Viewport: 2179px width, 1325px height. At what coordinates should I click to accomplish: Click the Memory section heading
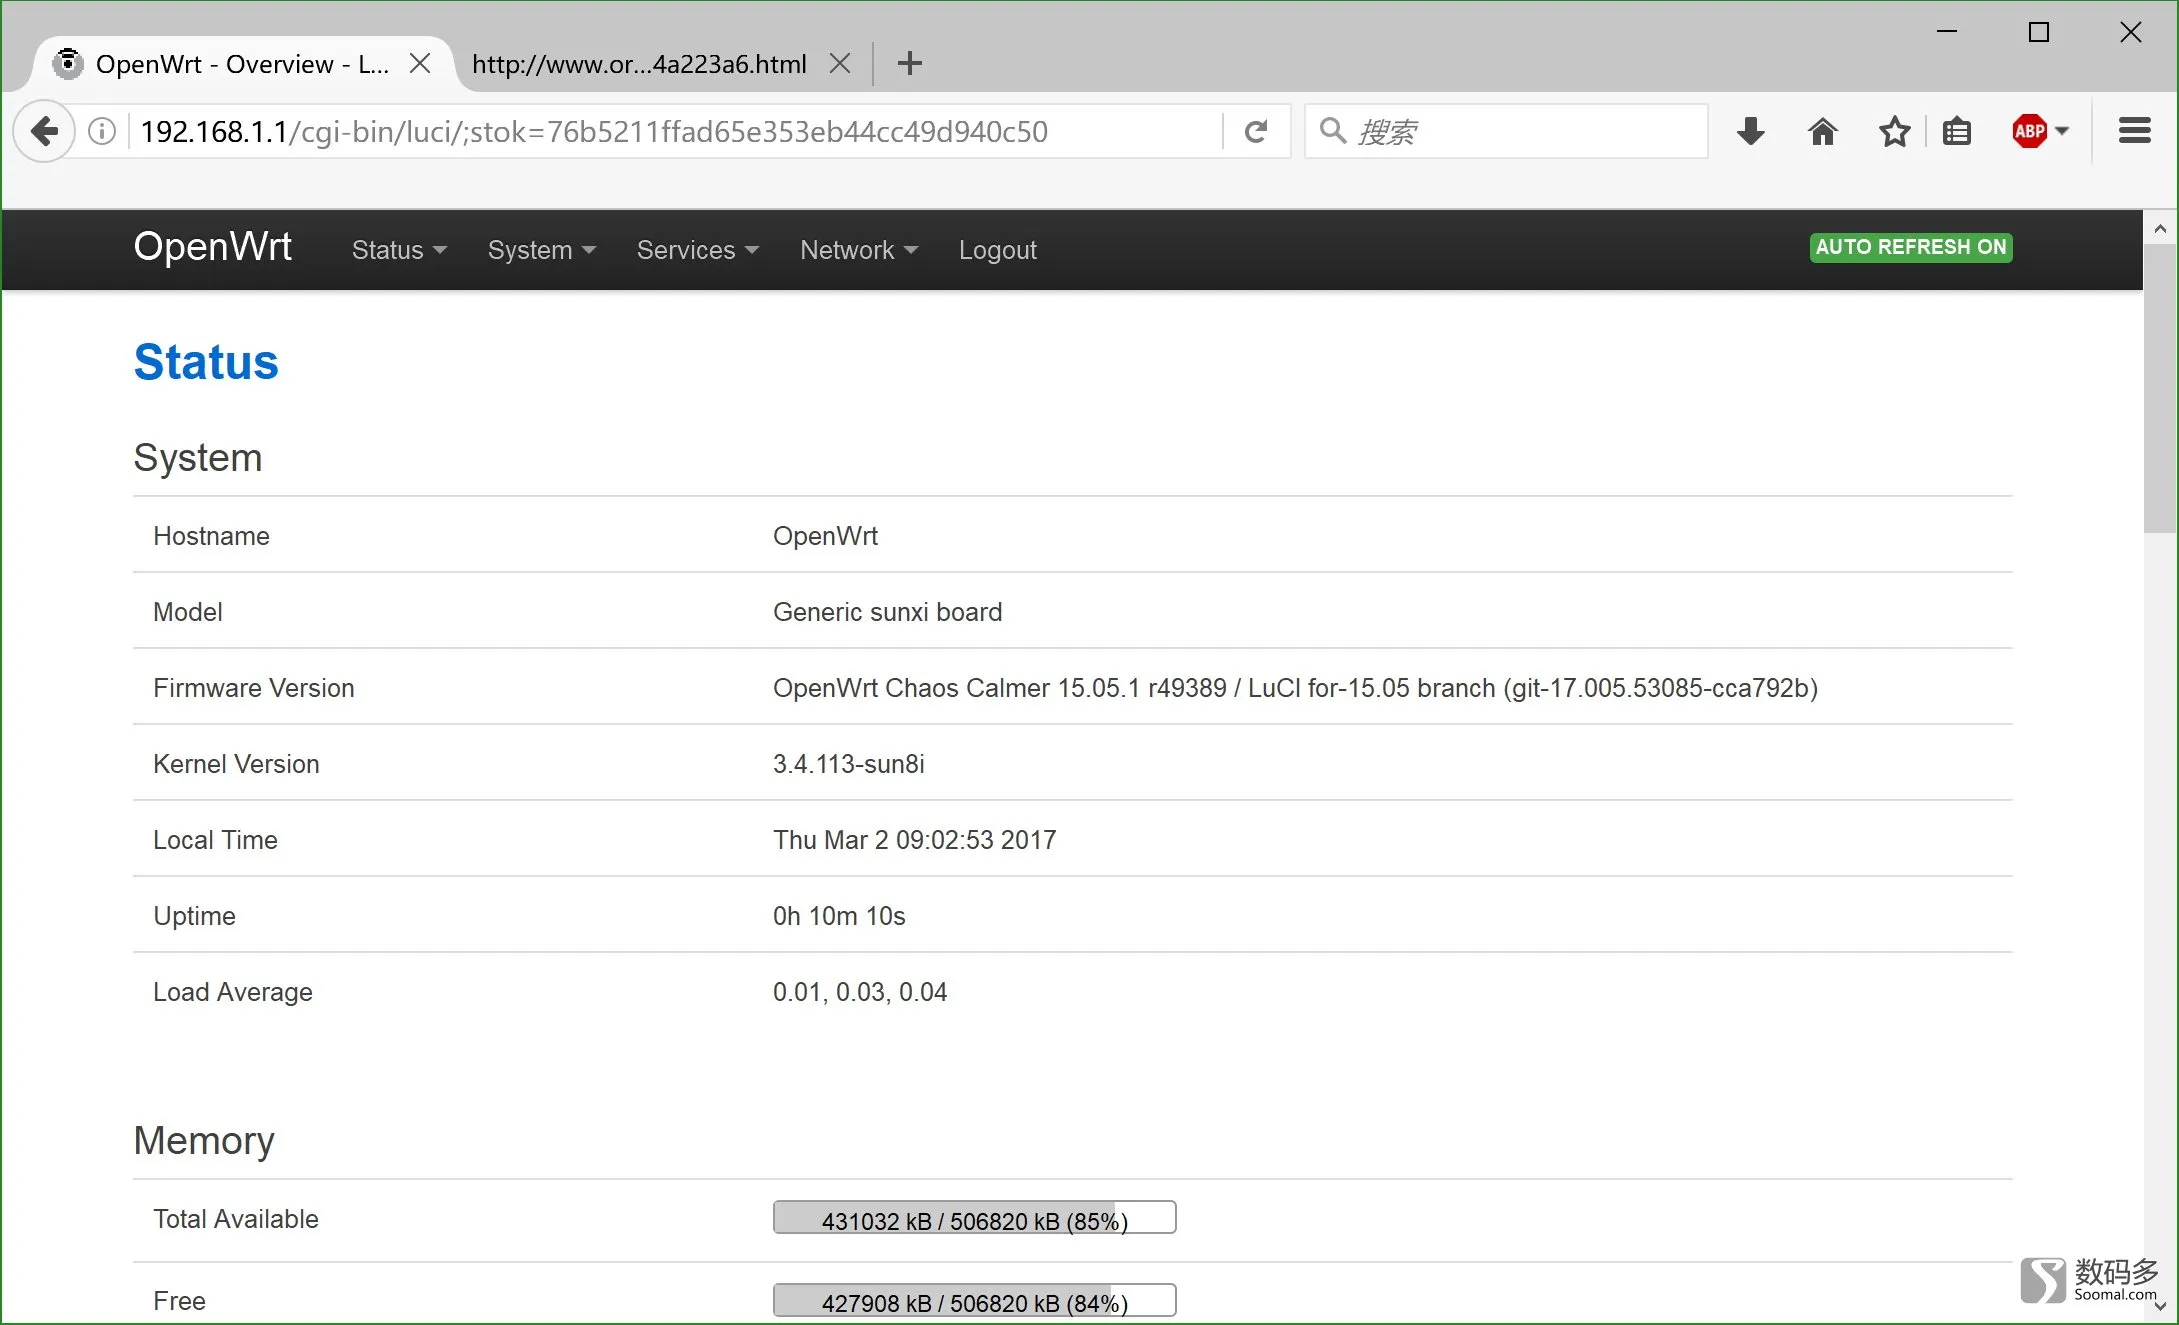point(203,1140)
